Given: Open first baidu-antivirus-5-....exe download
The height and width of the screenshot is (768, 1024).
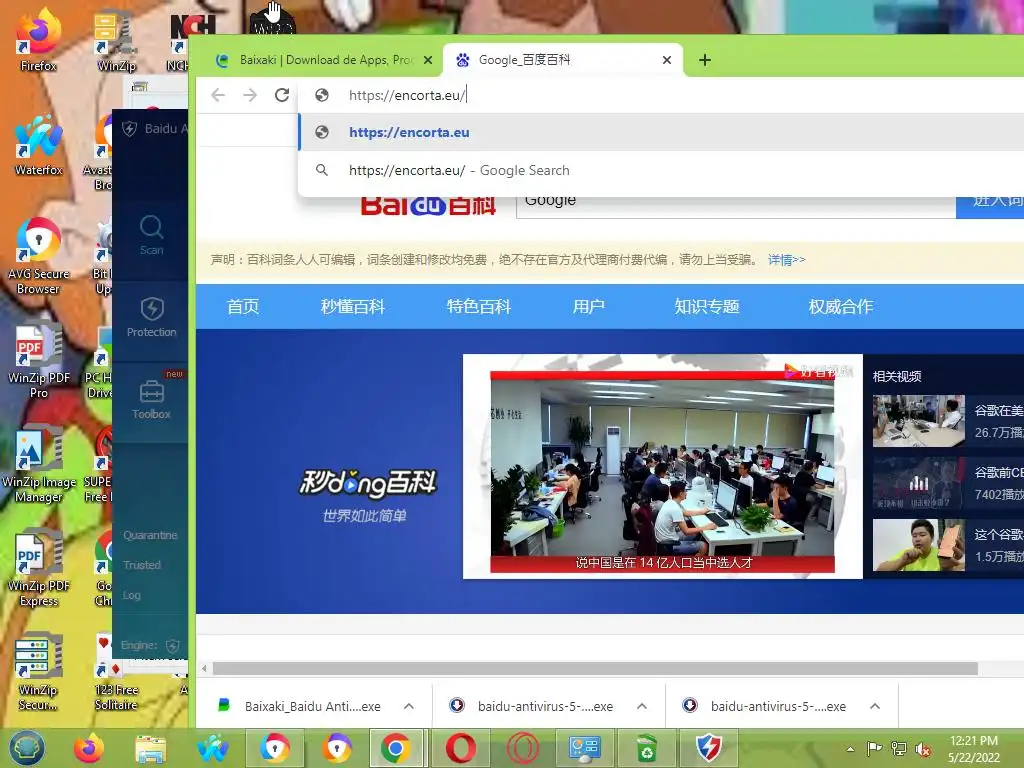Looking at the screenshot, I should pos(533,707).
